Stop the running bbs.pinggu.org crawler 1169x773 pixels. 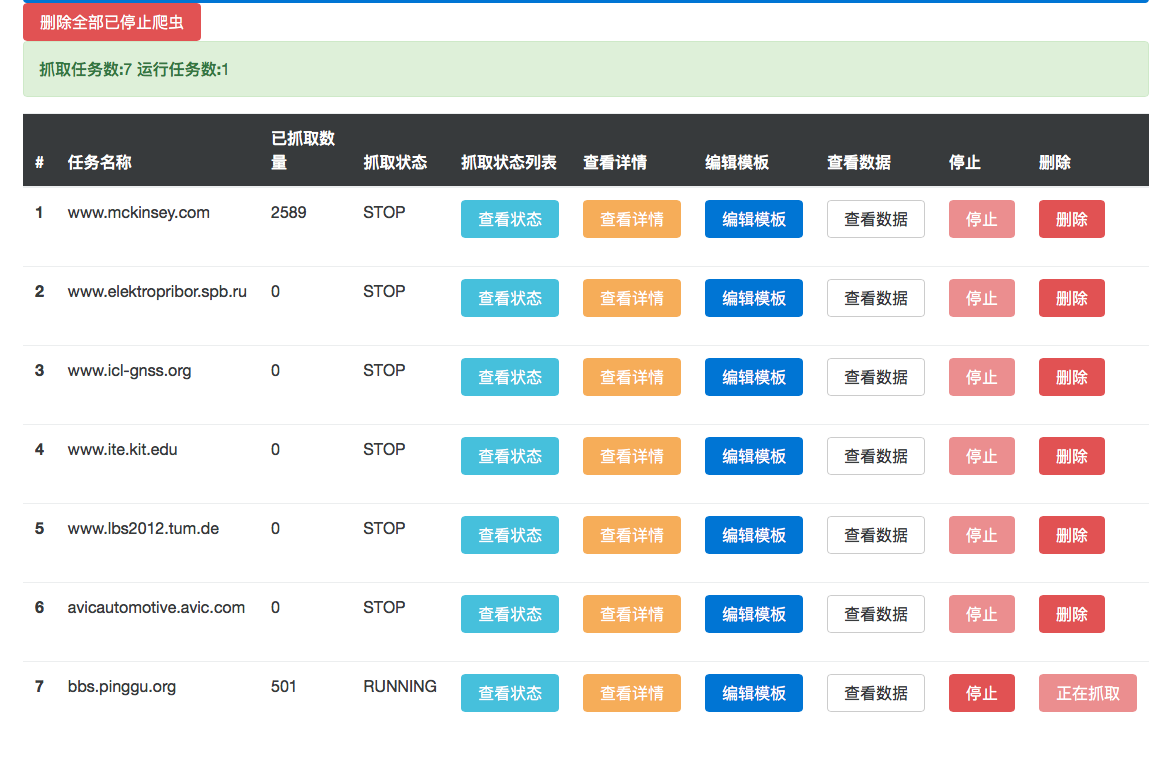click(x=981, y=692)
